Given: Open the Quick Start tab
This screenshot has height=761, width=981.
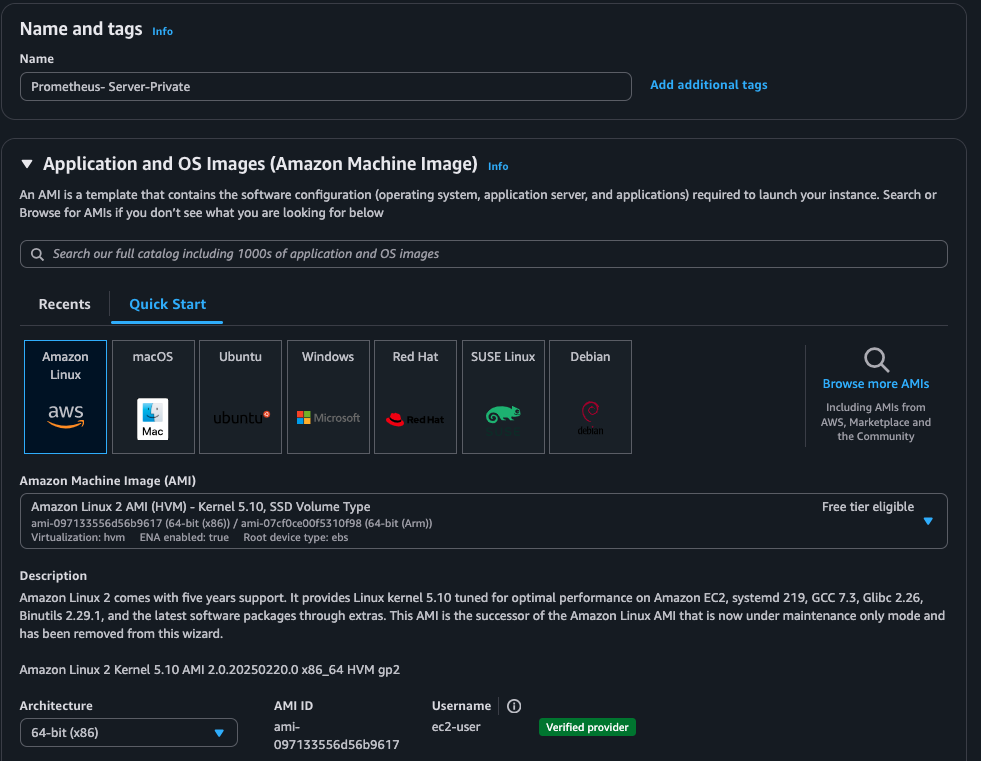Looking at the screenshot, I should click(166, 303).
